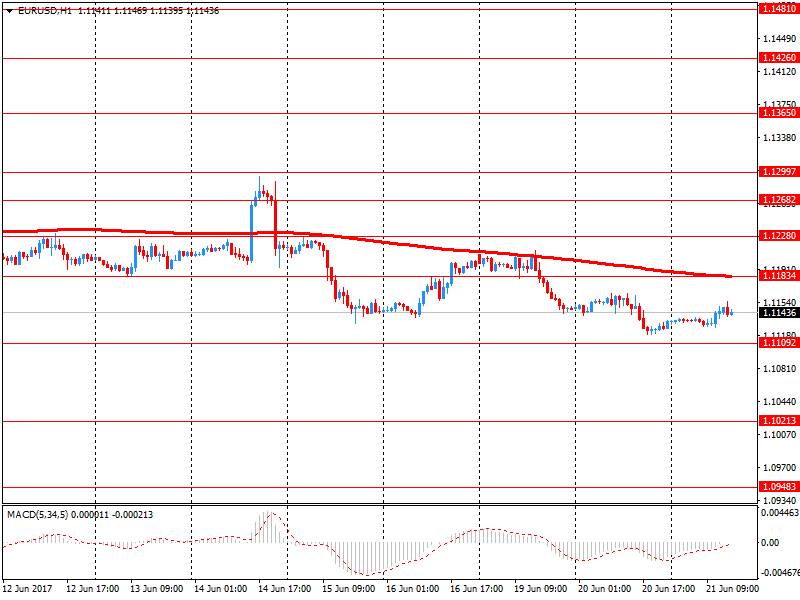Click the 1.10213 red level label
Image resolution: width=800 pixels, height=600 pixels.
[x=779, y=421]
